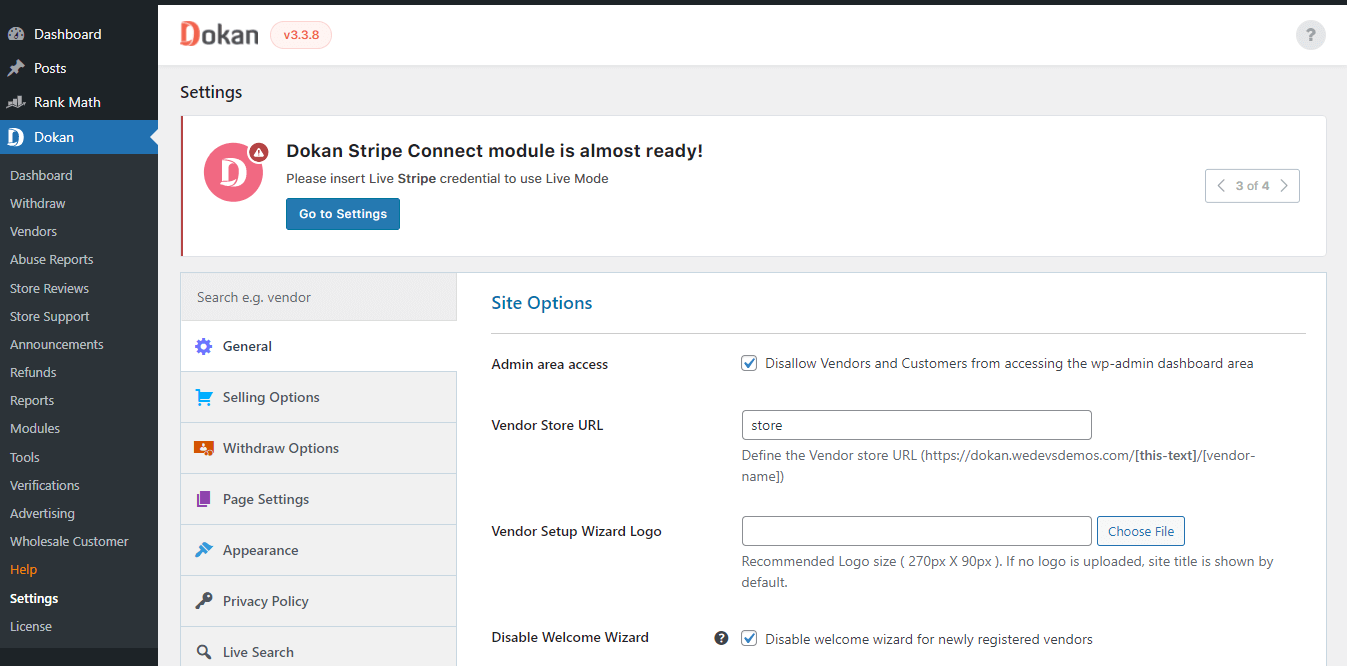Open Withdraw submenu item
This screenshot has width=1347, height=666.
pos(38,203)
